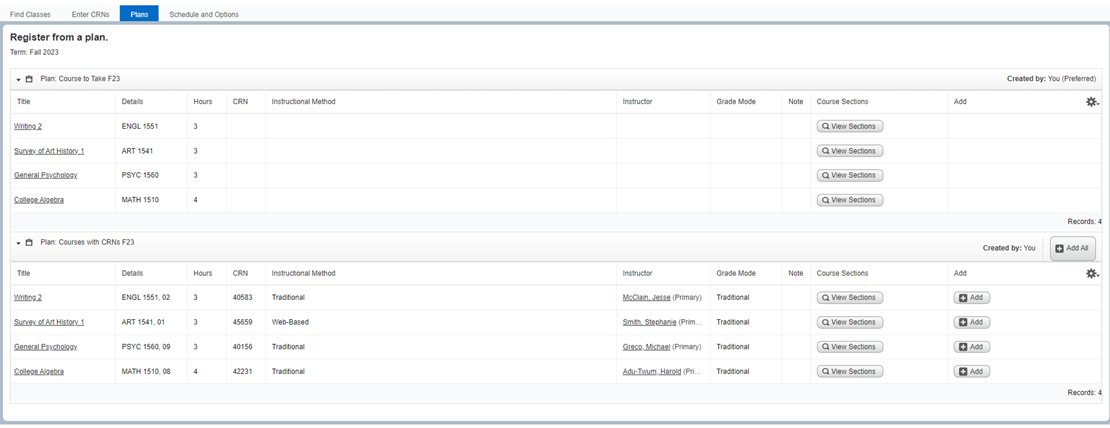1110x428 pixels.
Task: View Sections for ENGL 1551, 02
Action: coord(849,298)
